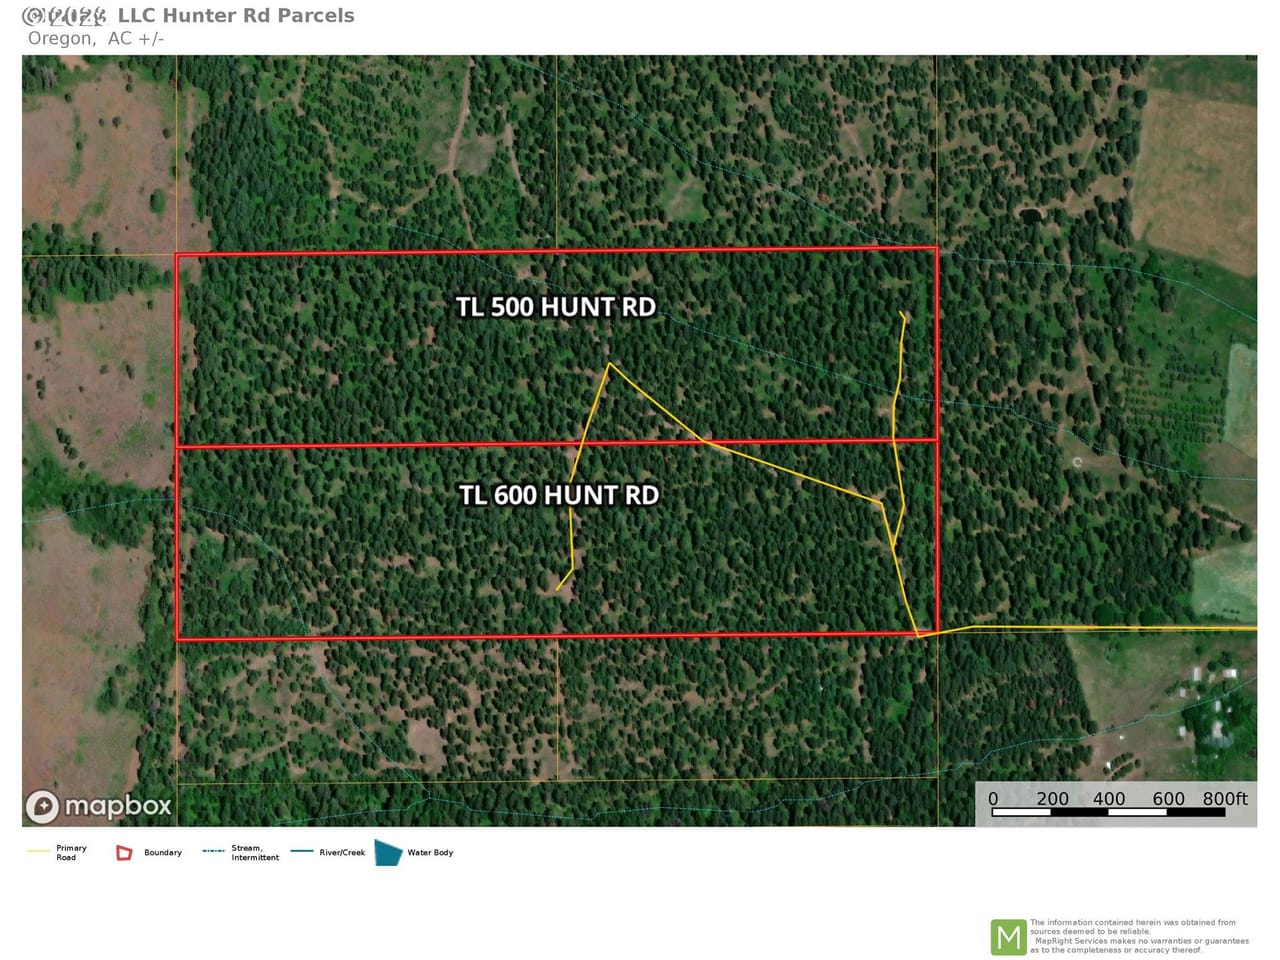Image resolution: width=1280 pixels, height=960 pixels.
Task: Click the yellow Primary Road legend line
Action: 36,850
